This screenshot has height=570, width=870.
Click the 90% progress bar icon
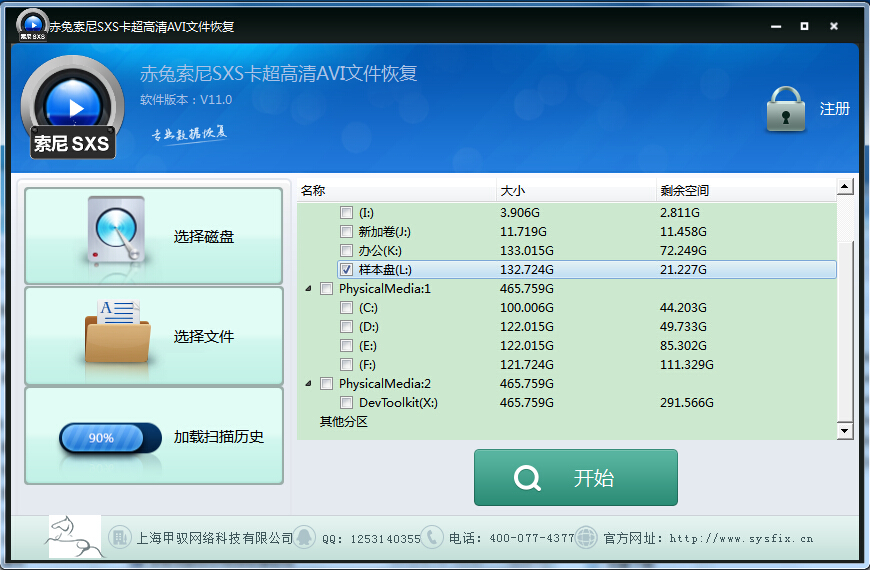click(x=110, y=438)
